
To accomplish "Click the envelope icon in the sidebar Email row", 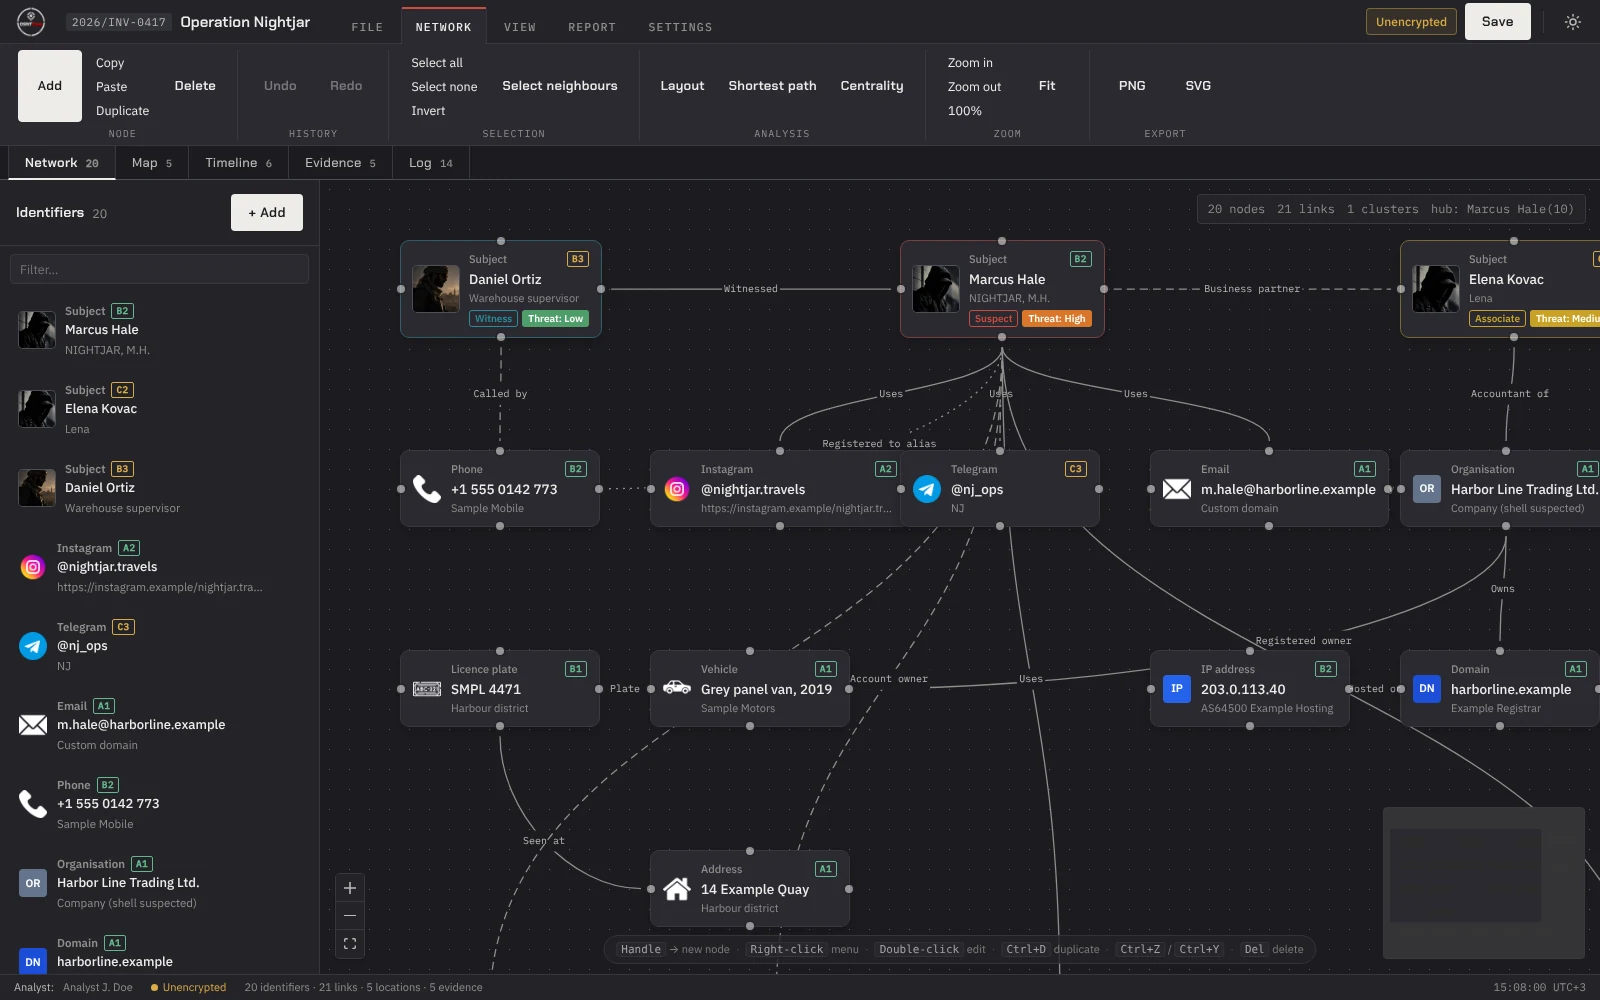I will 33,725.
